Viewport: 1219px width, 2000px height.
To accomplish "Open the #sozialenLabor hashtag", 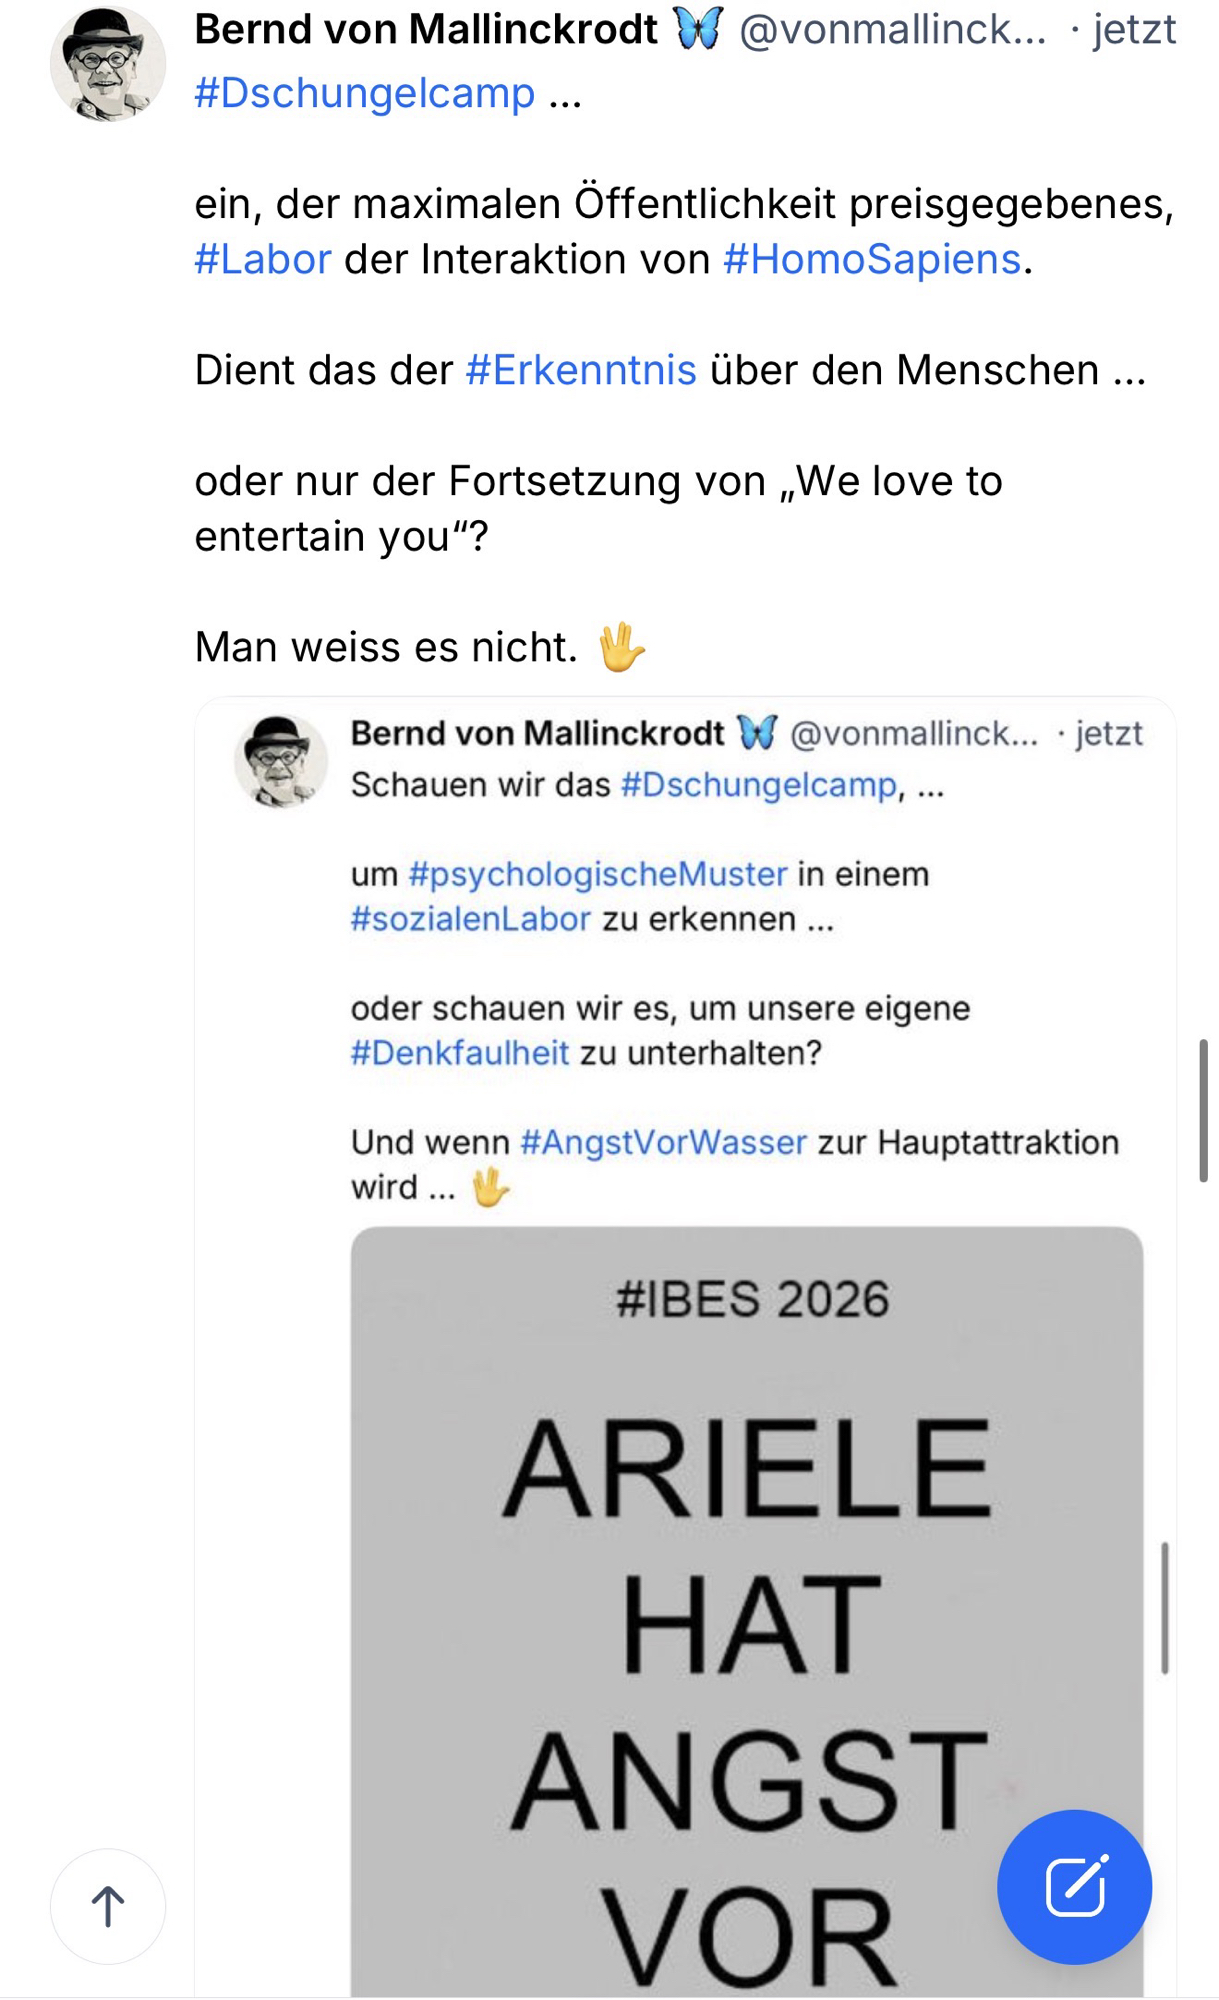I will [471, 919].
